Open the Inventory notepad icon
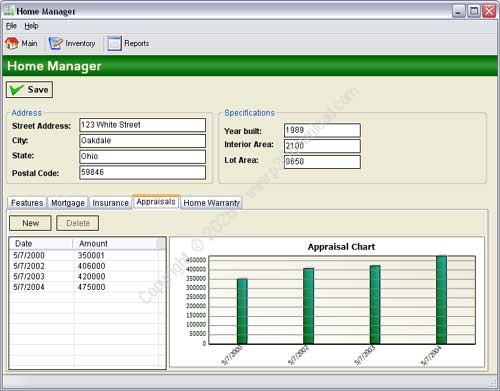Viewport: 500px width, 391px height. [x=55, y=44]
